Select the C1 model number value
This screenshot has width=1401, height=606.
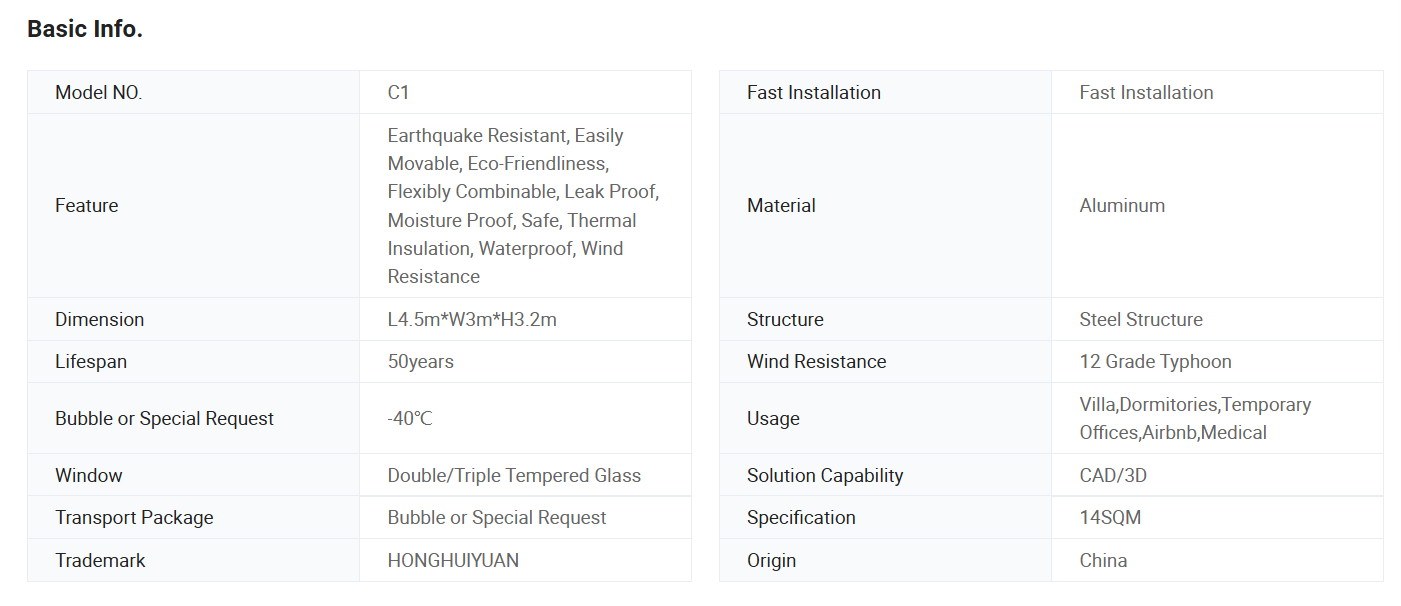399,92
